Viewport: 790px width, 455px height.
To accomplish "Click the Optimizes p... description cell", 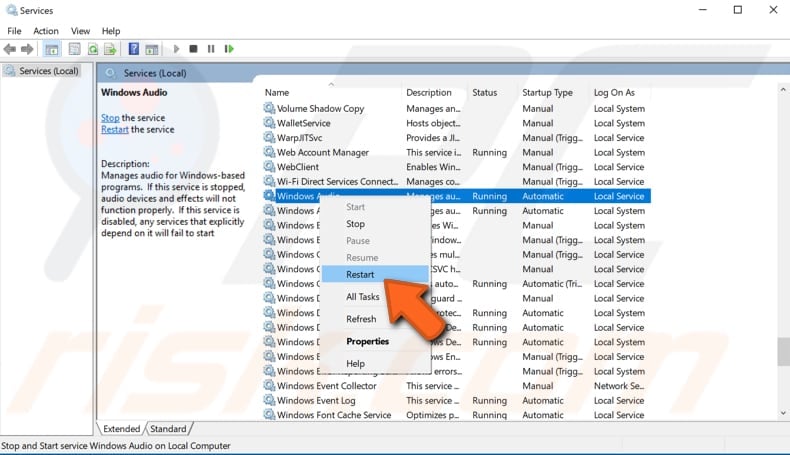I will [x=433, y=415].
